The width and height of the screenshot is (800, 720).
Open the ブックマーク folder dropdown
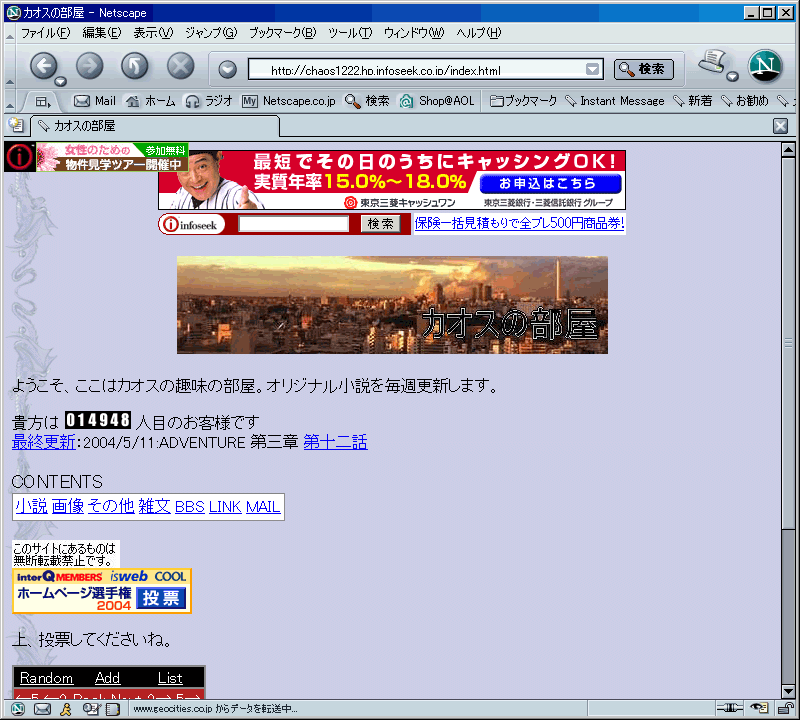[x=523, y=101]
